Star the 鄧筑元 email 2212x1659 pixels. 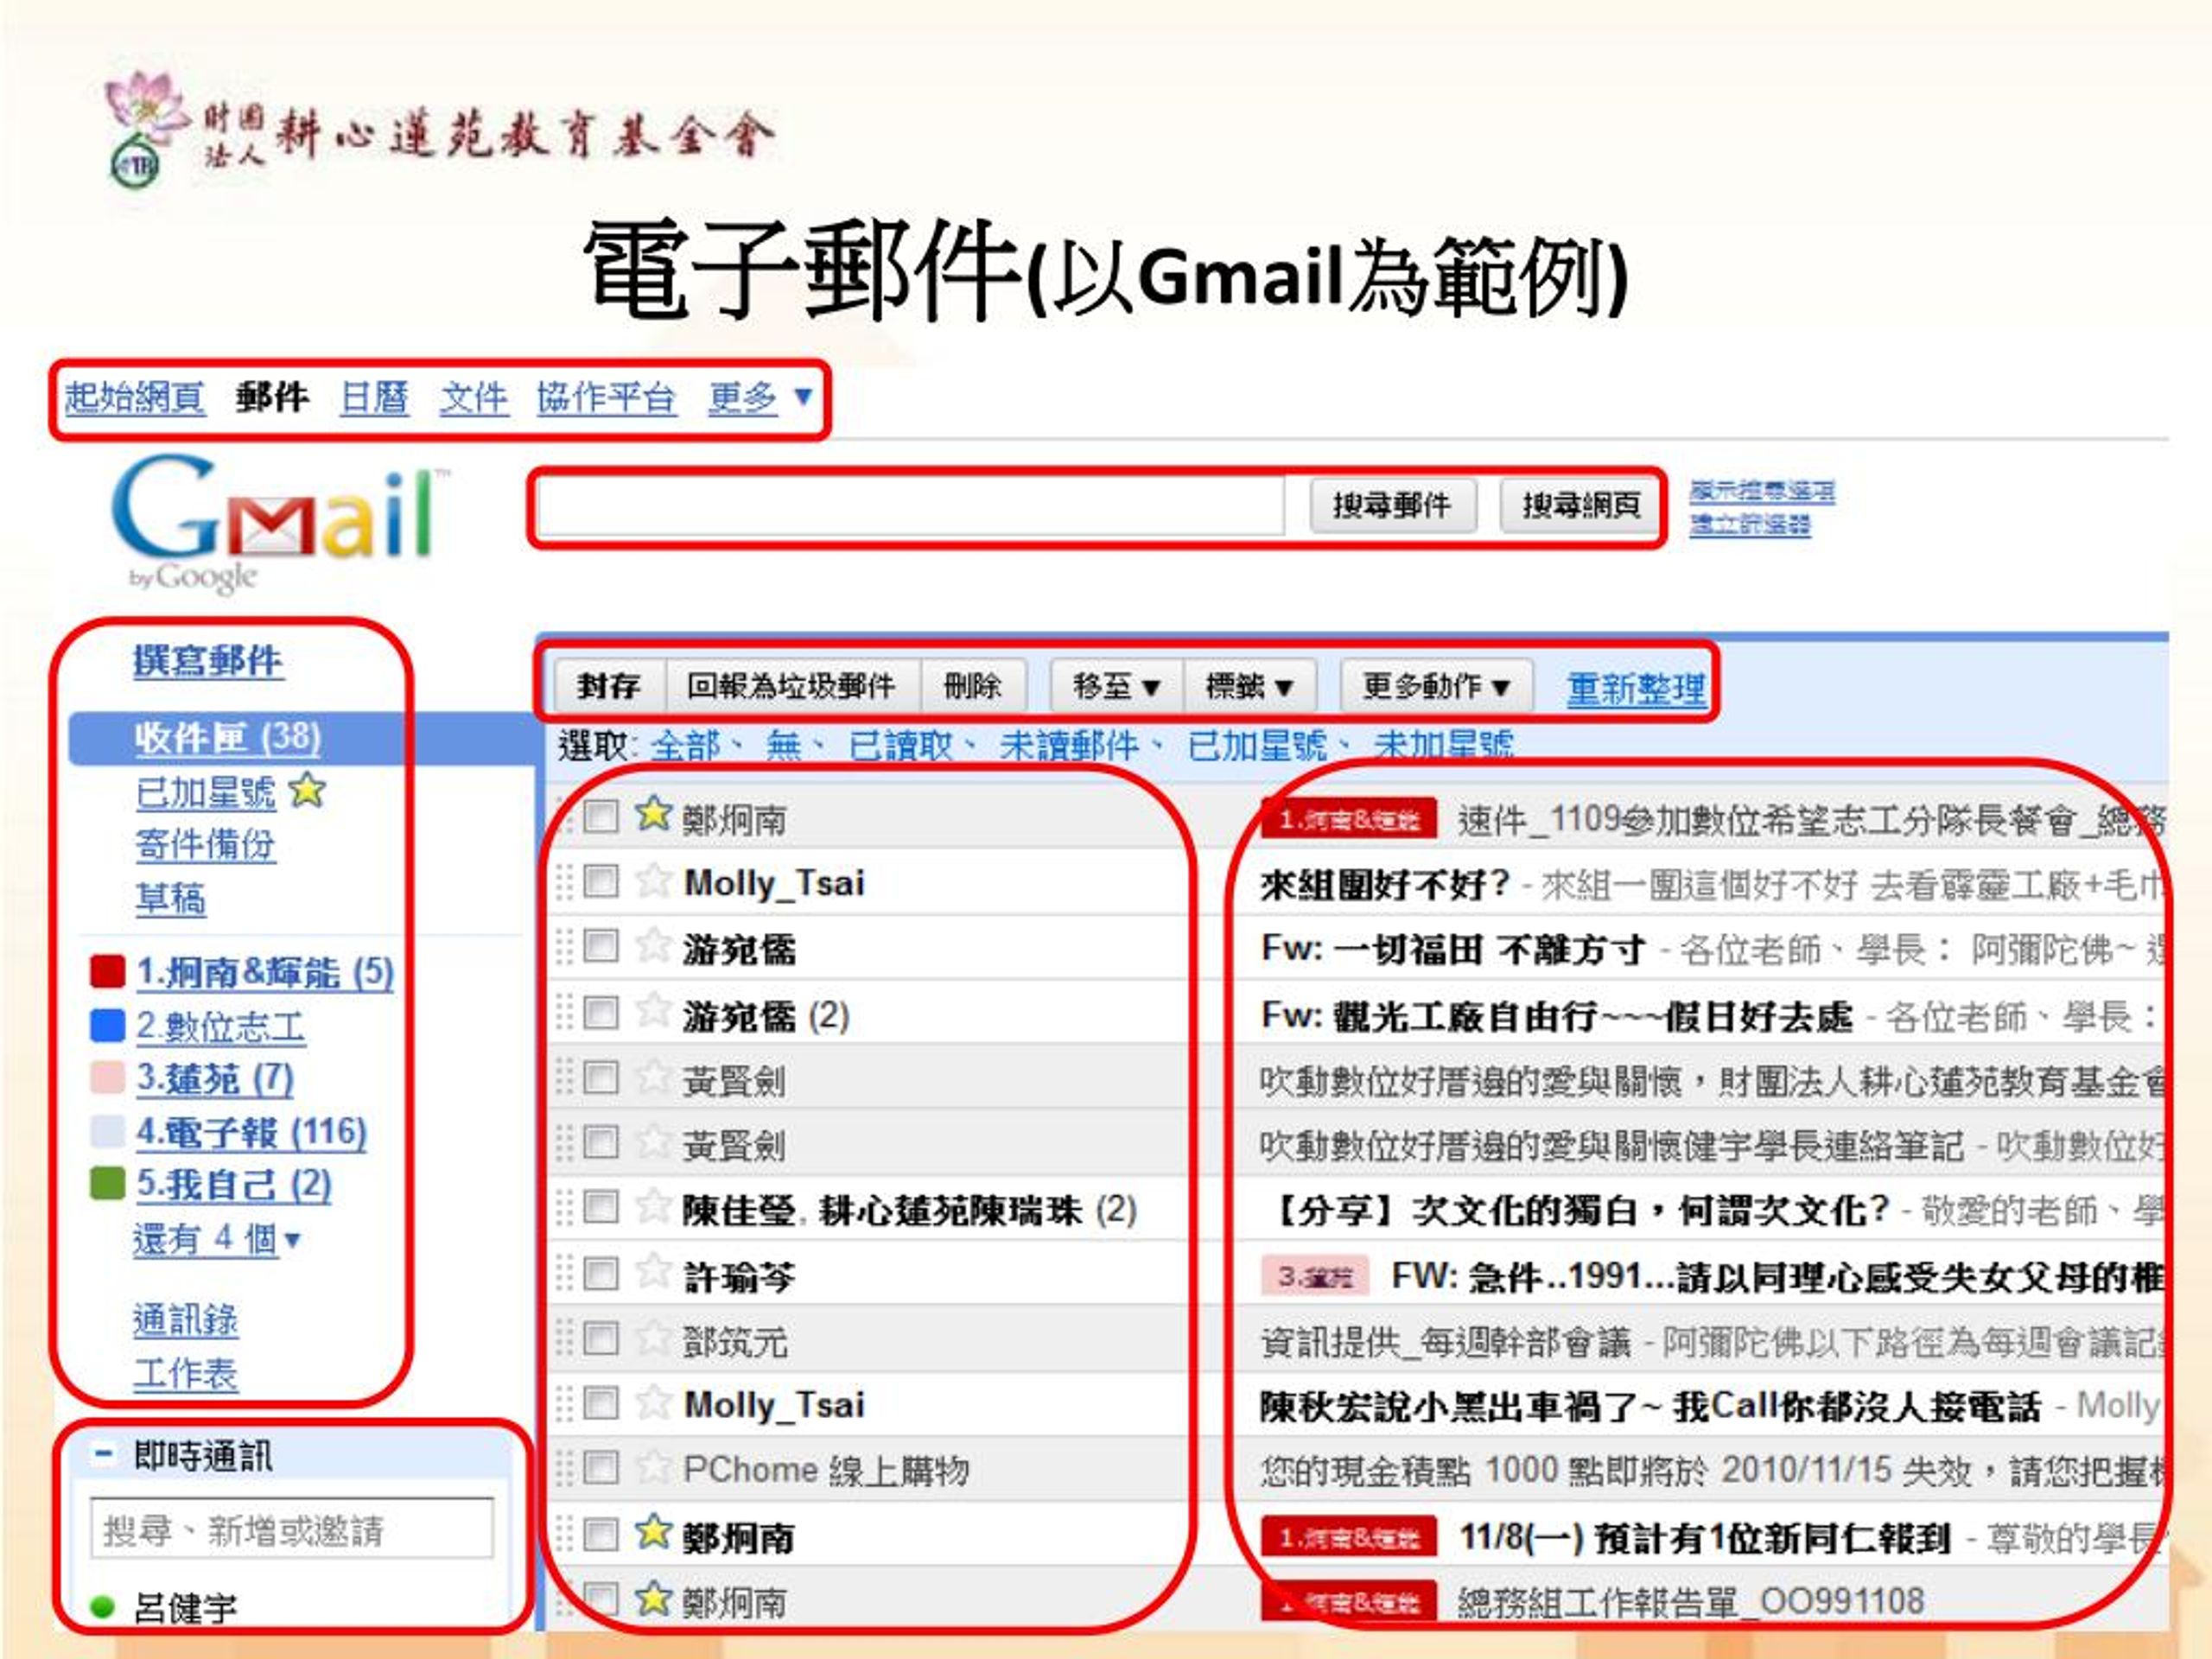tap(653, 1337)
